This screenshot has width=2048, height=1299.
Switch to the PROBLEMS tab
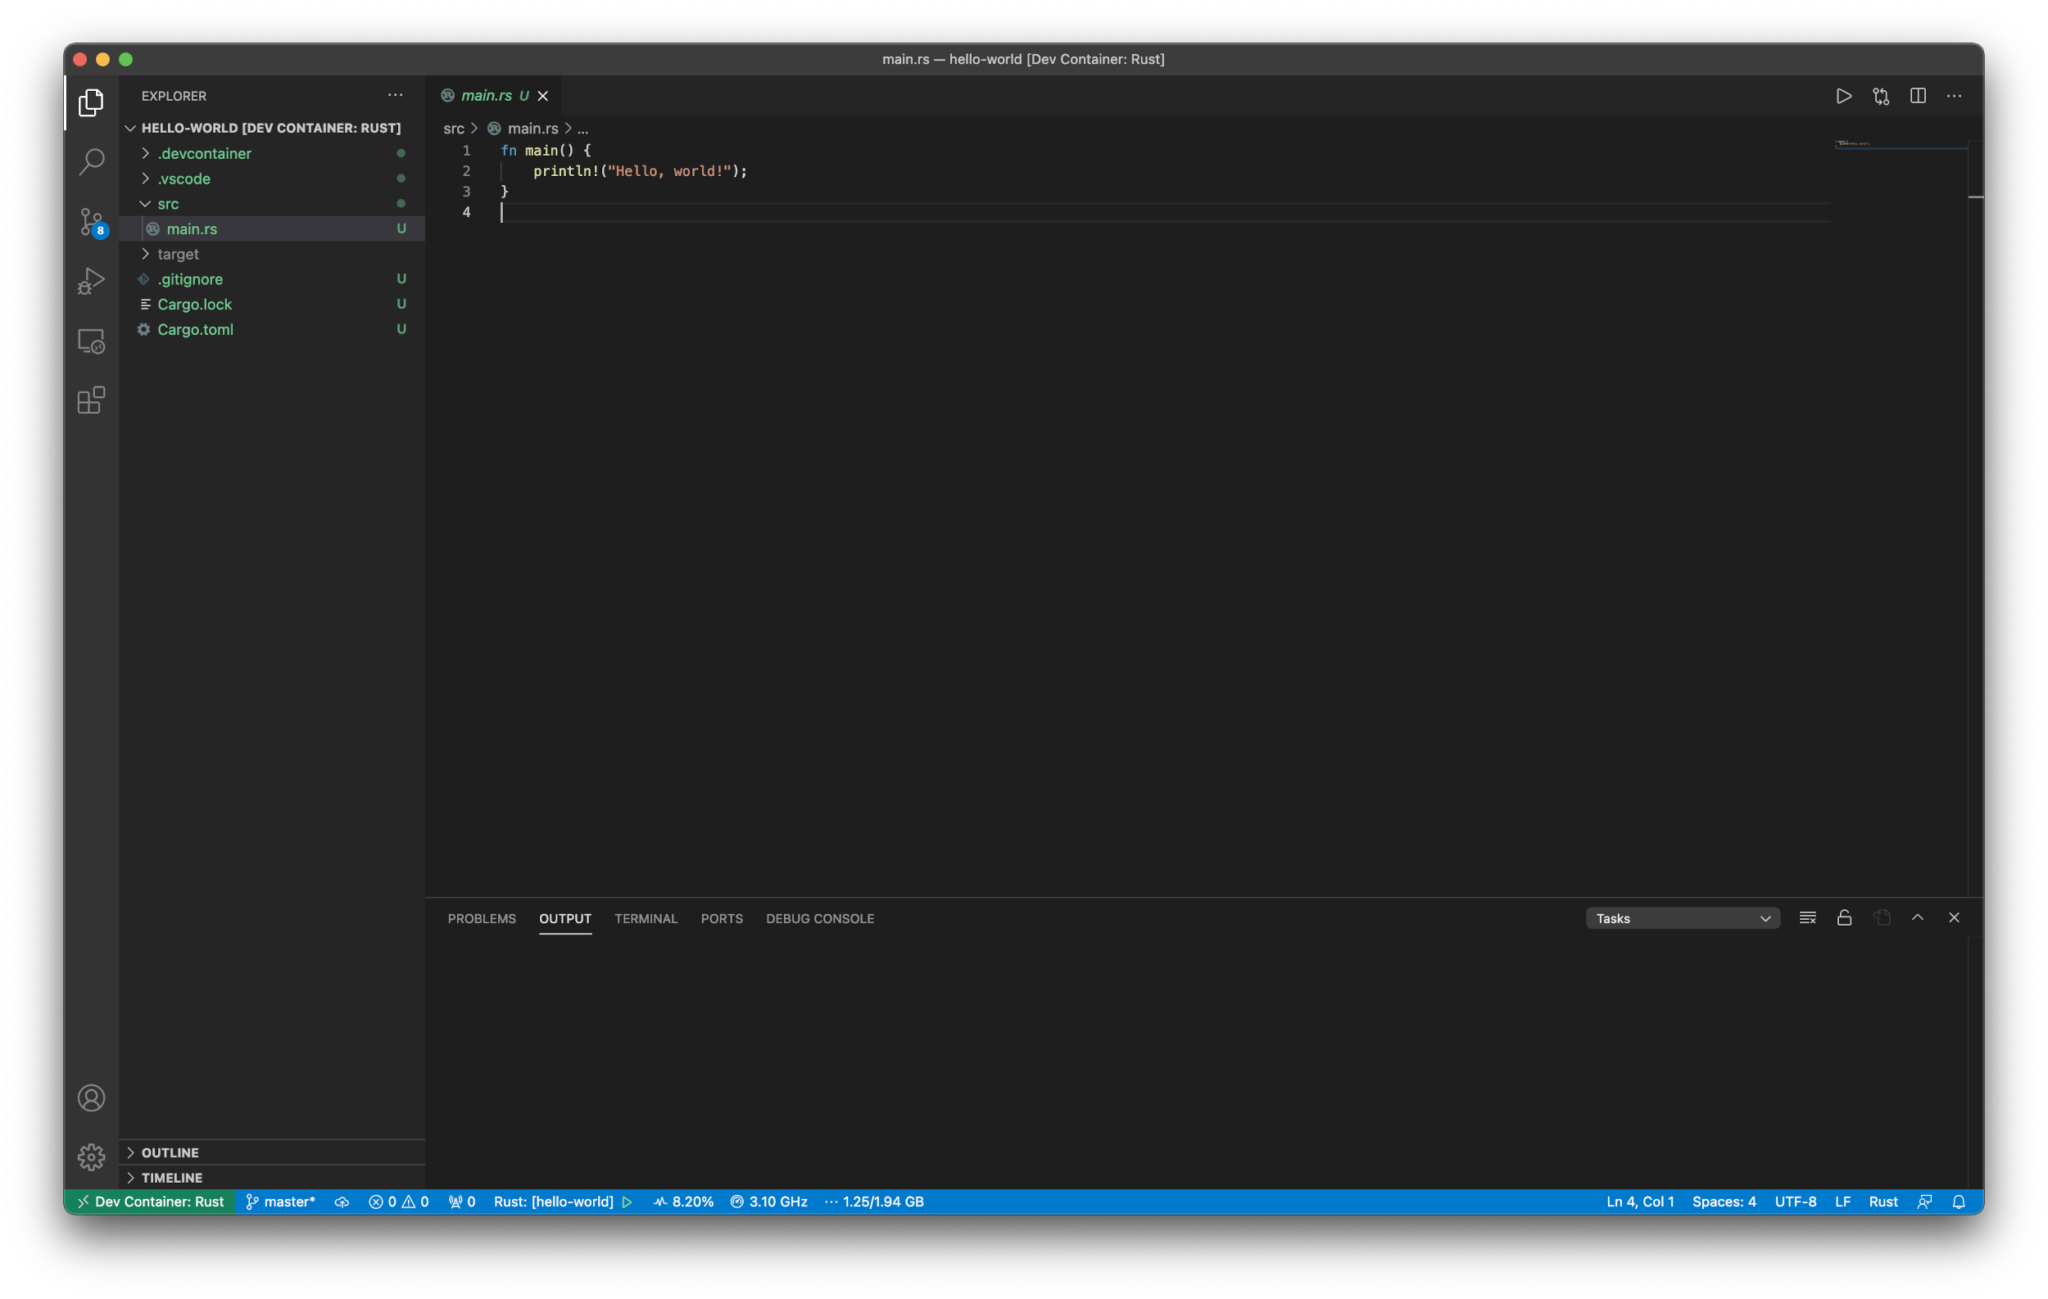[481, 918]
